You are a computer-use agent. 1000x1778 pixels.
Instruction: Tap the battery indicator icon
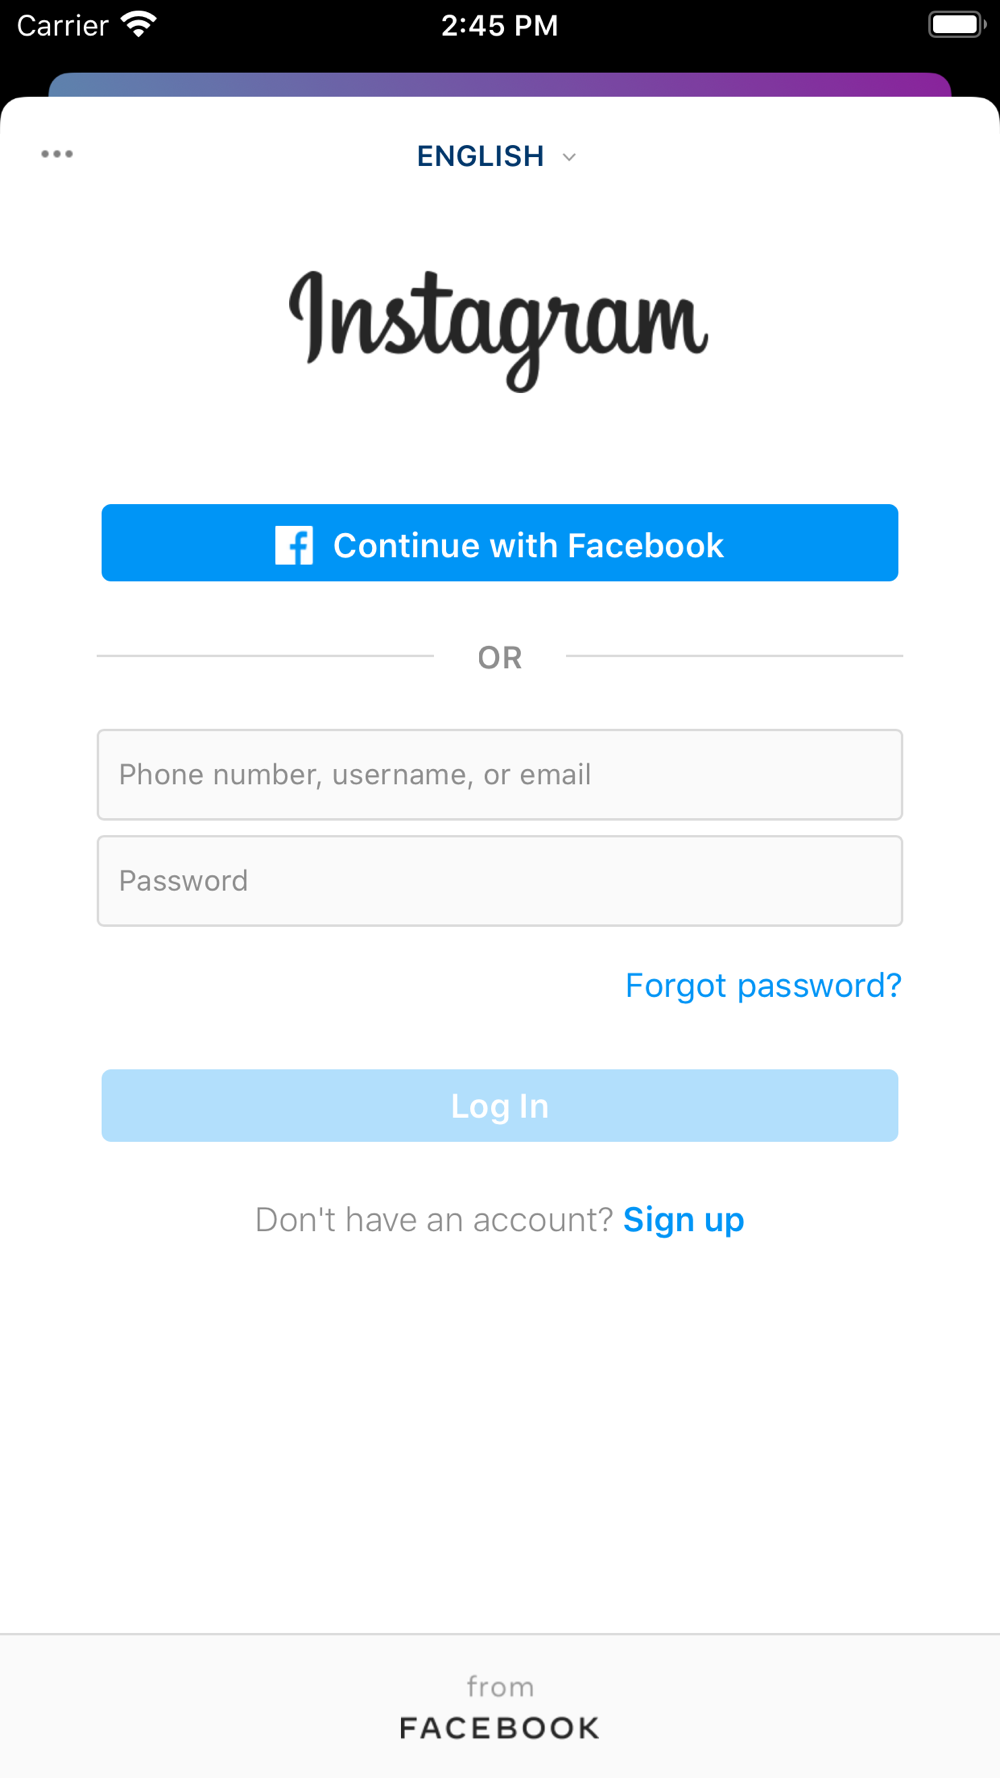point(957,24)
